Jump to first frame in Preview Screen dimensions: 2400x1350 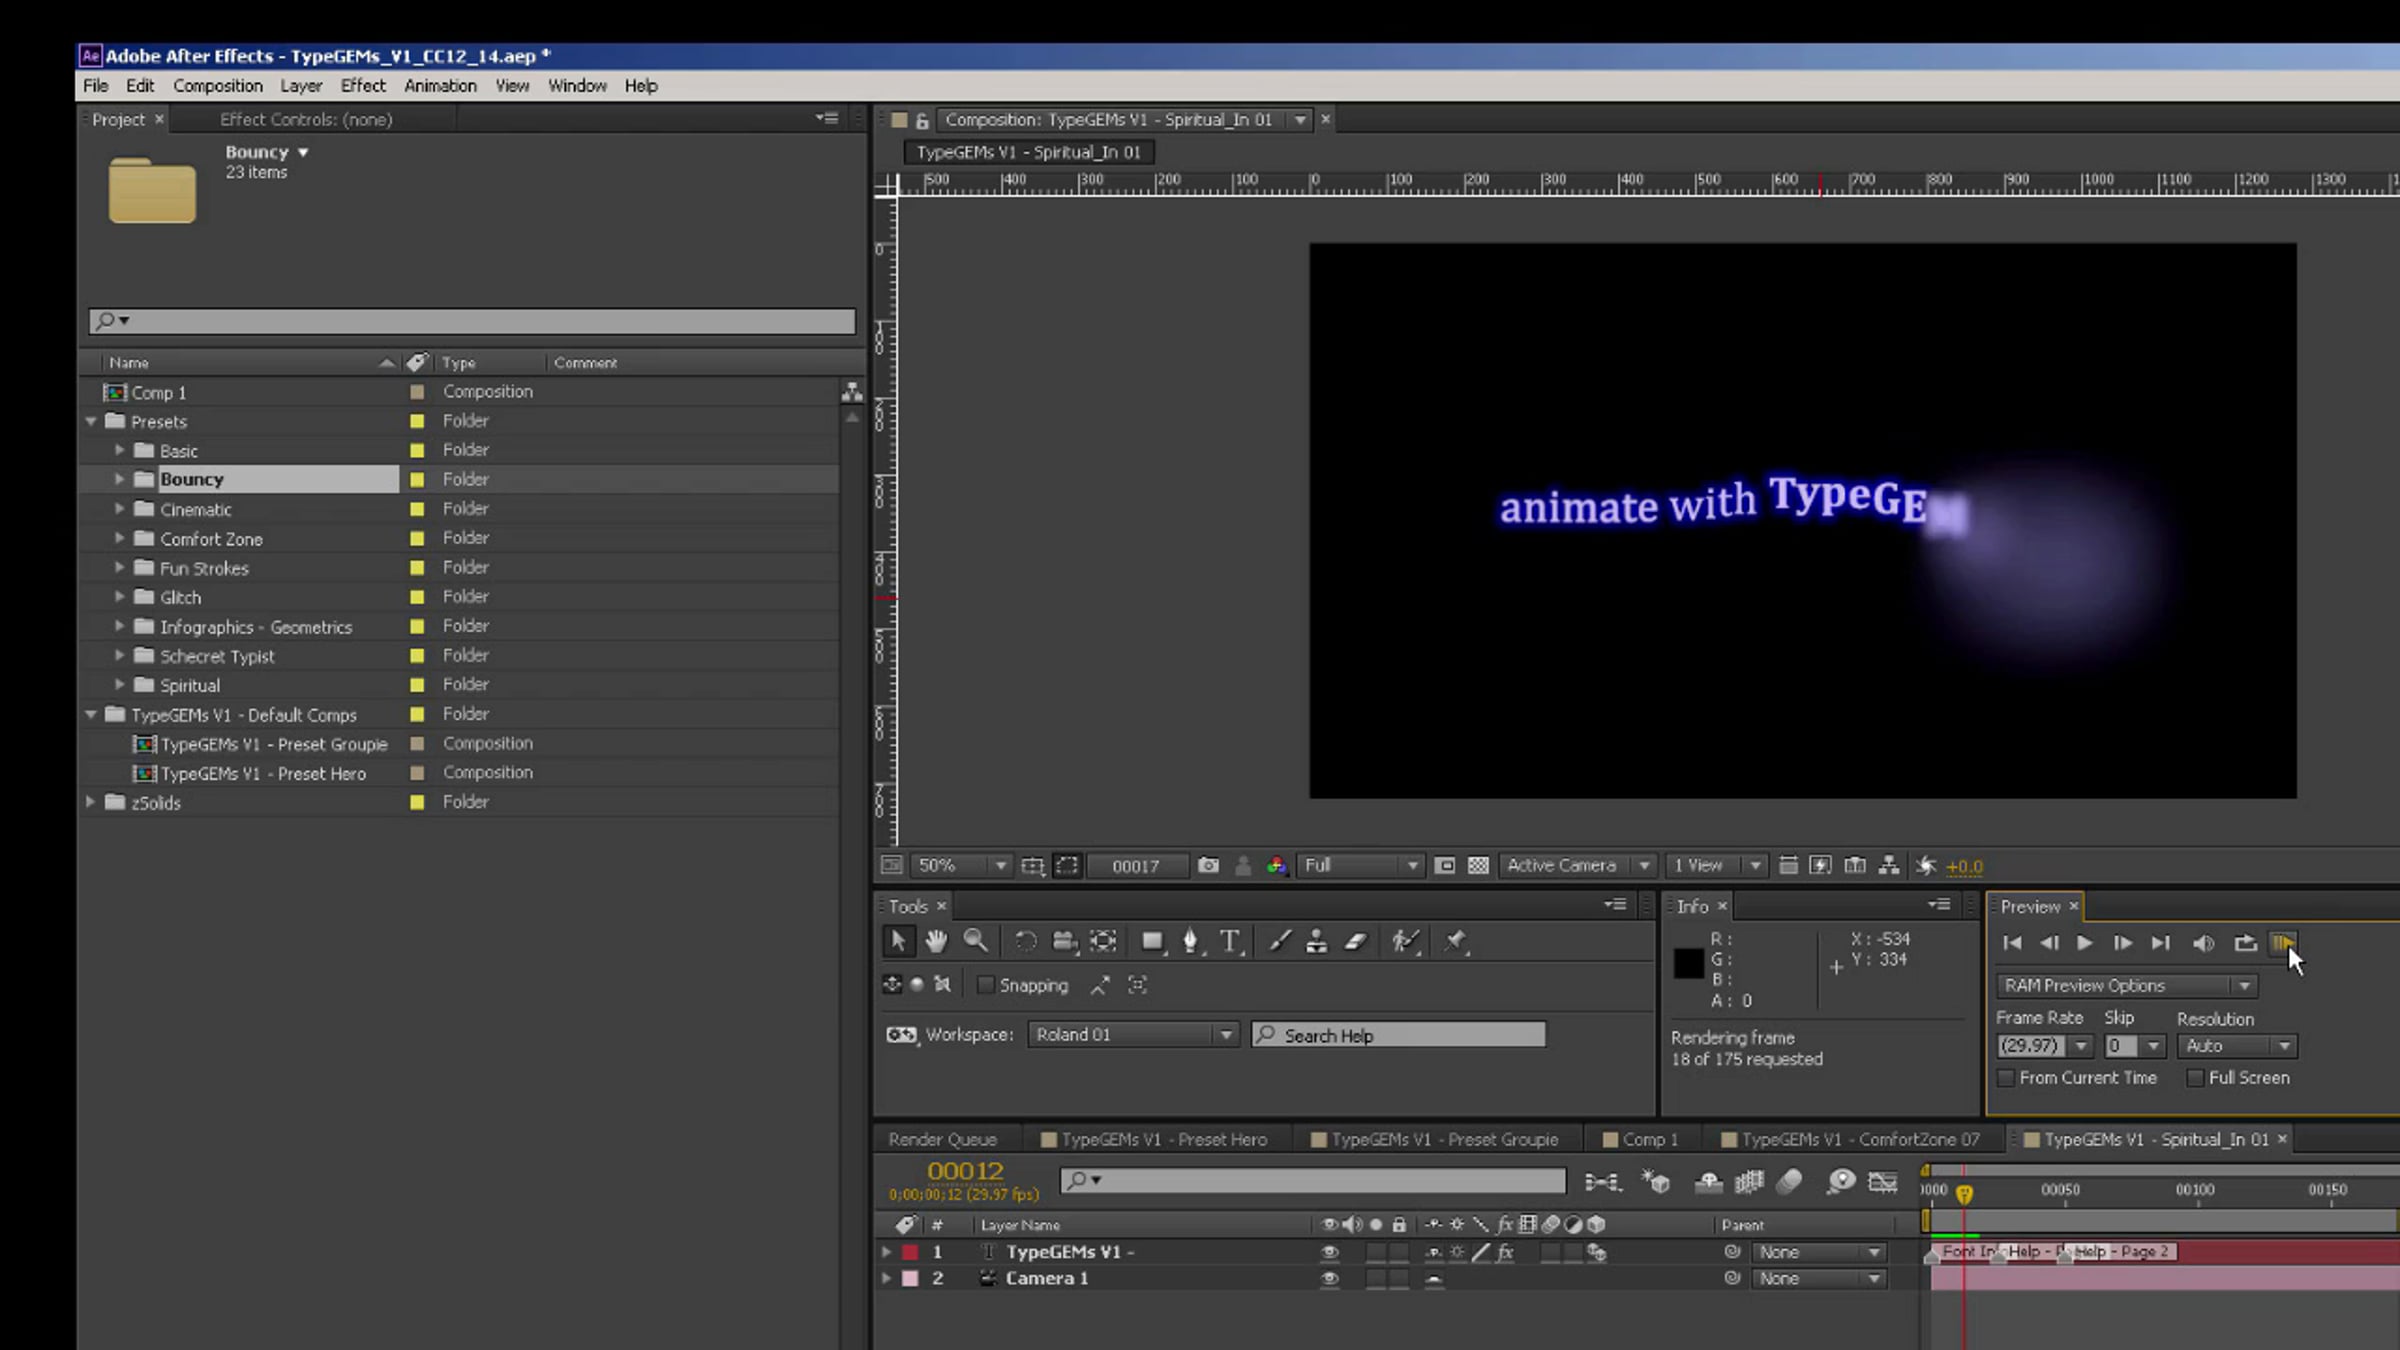2012,943
